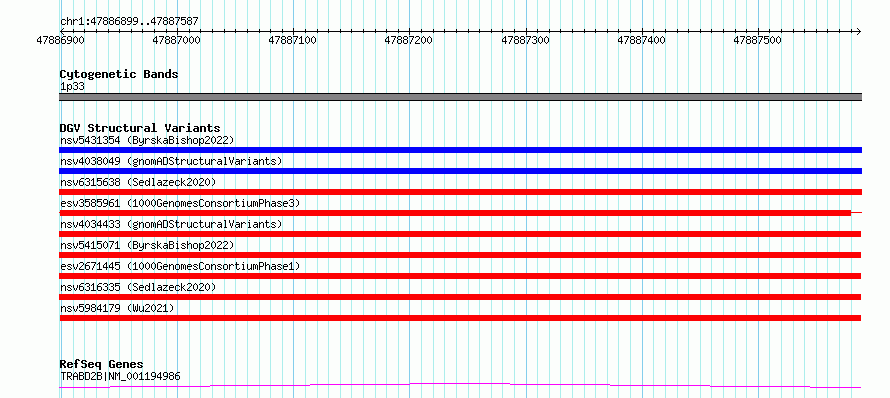Select the blue bar of nsv5431354
The height and width of the screenshot is (398, 890).
460,150
